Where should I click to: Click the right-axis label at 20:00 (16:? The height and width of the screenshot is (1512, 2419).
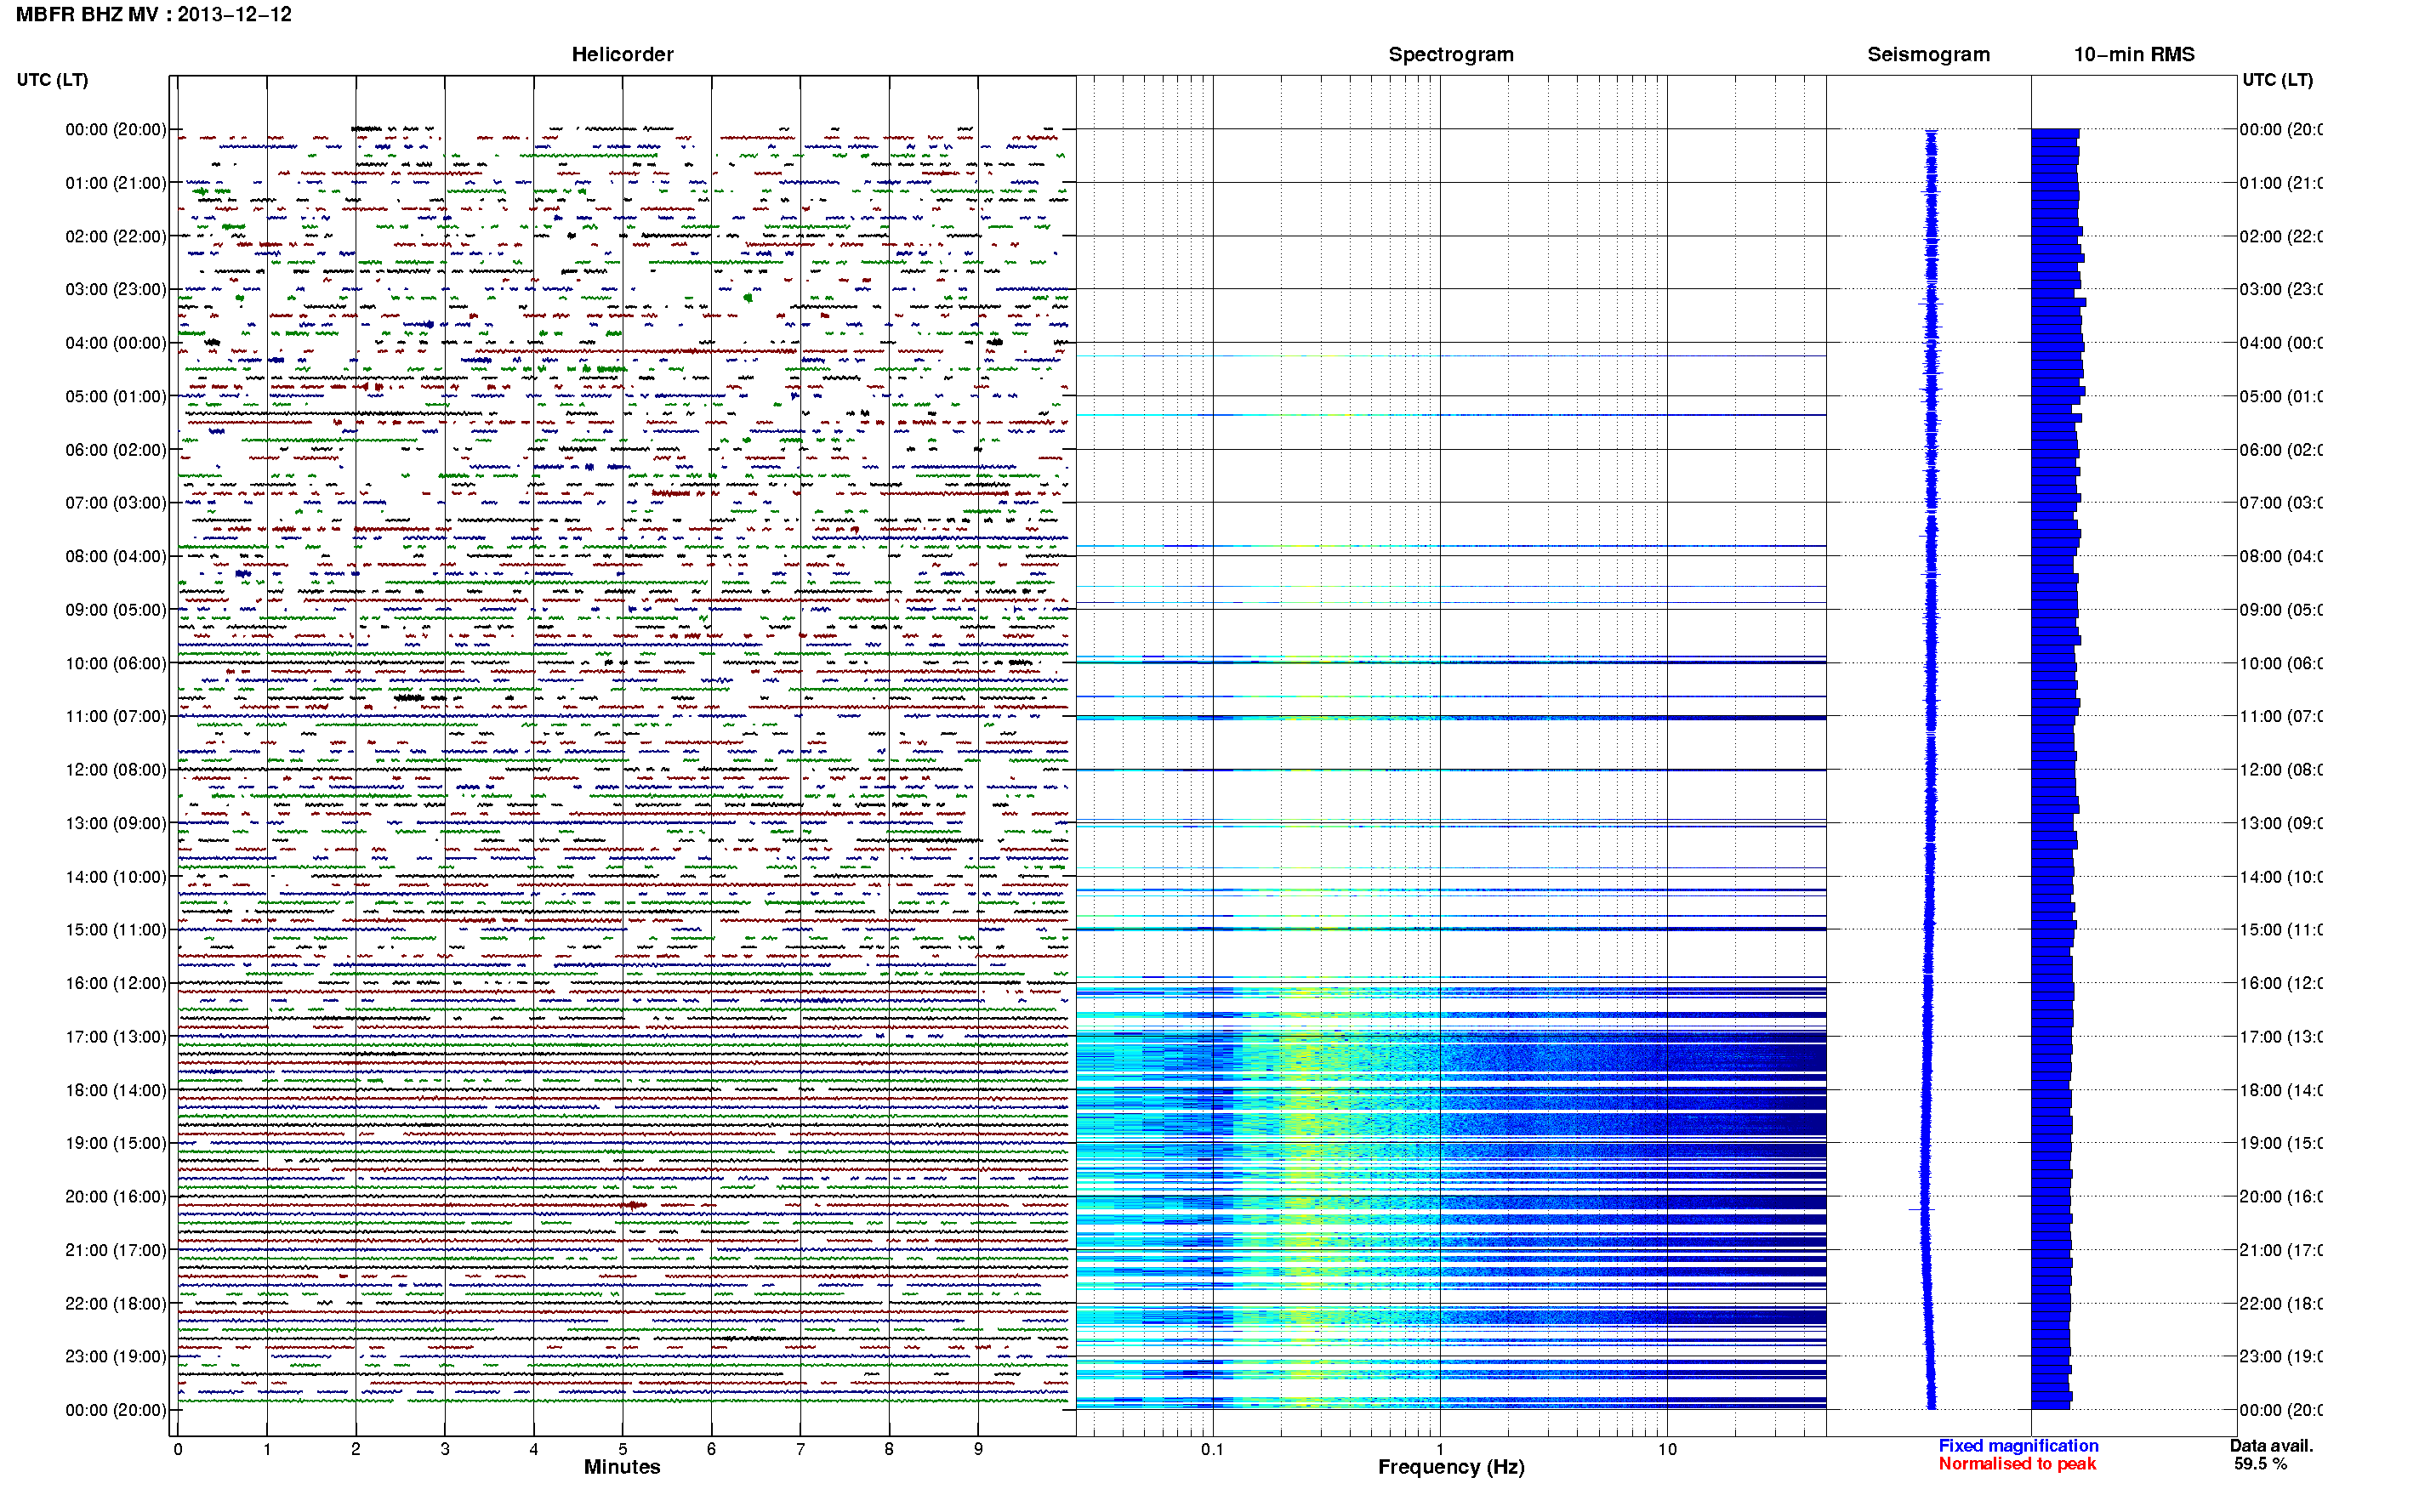[x=2281, y=1197]
